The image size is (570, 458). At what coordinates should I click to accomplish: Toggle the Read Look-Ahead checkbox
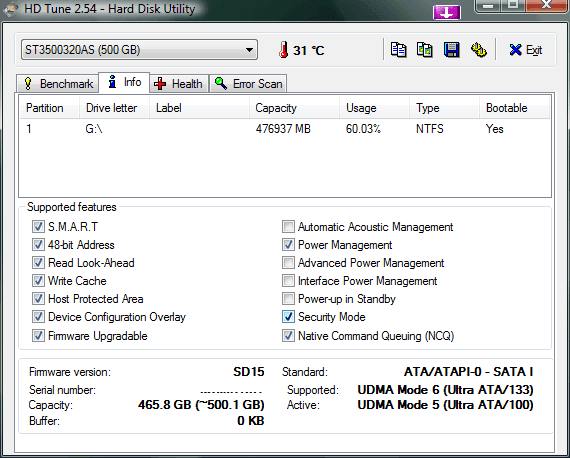38,262
